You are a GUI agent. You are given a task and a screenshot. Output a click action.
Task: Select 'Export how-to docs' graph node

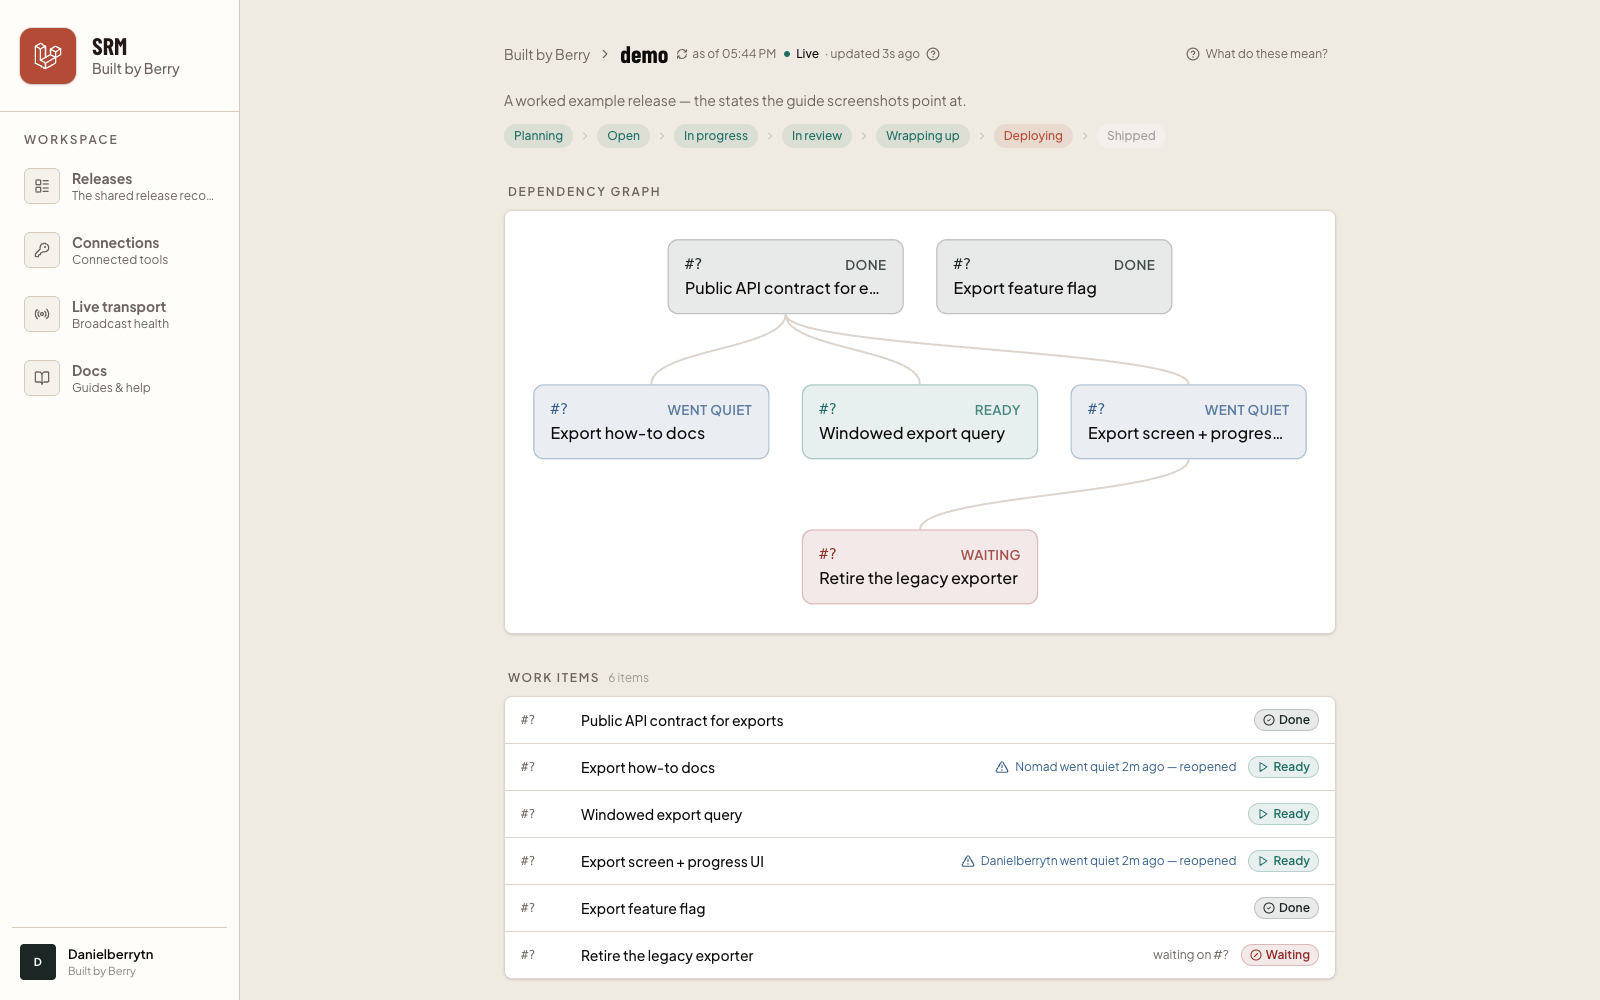tap(651, 422)
